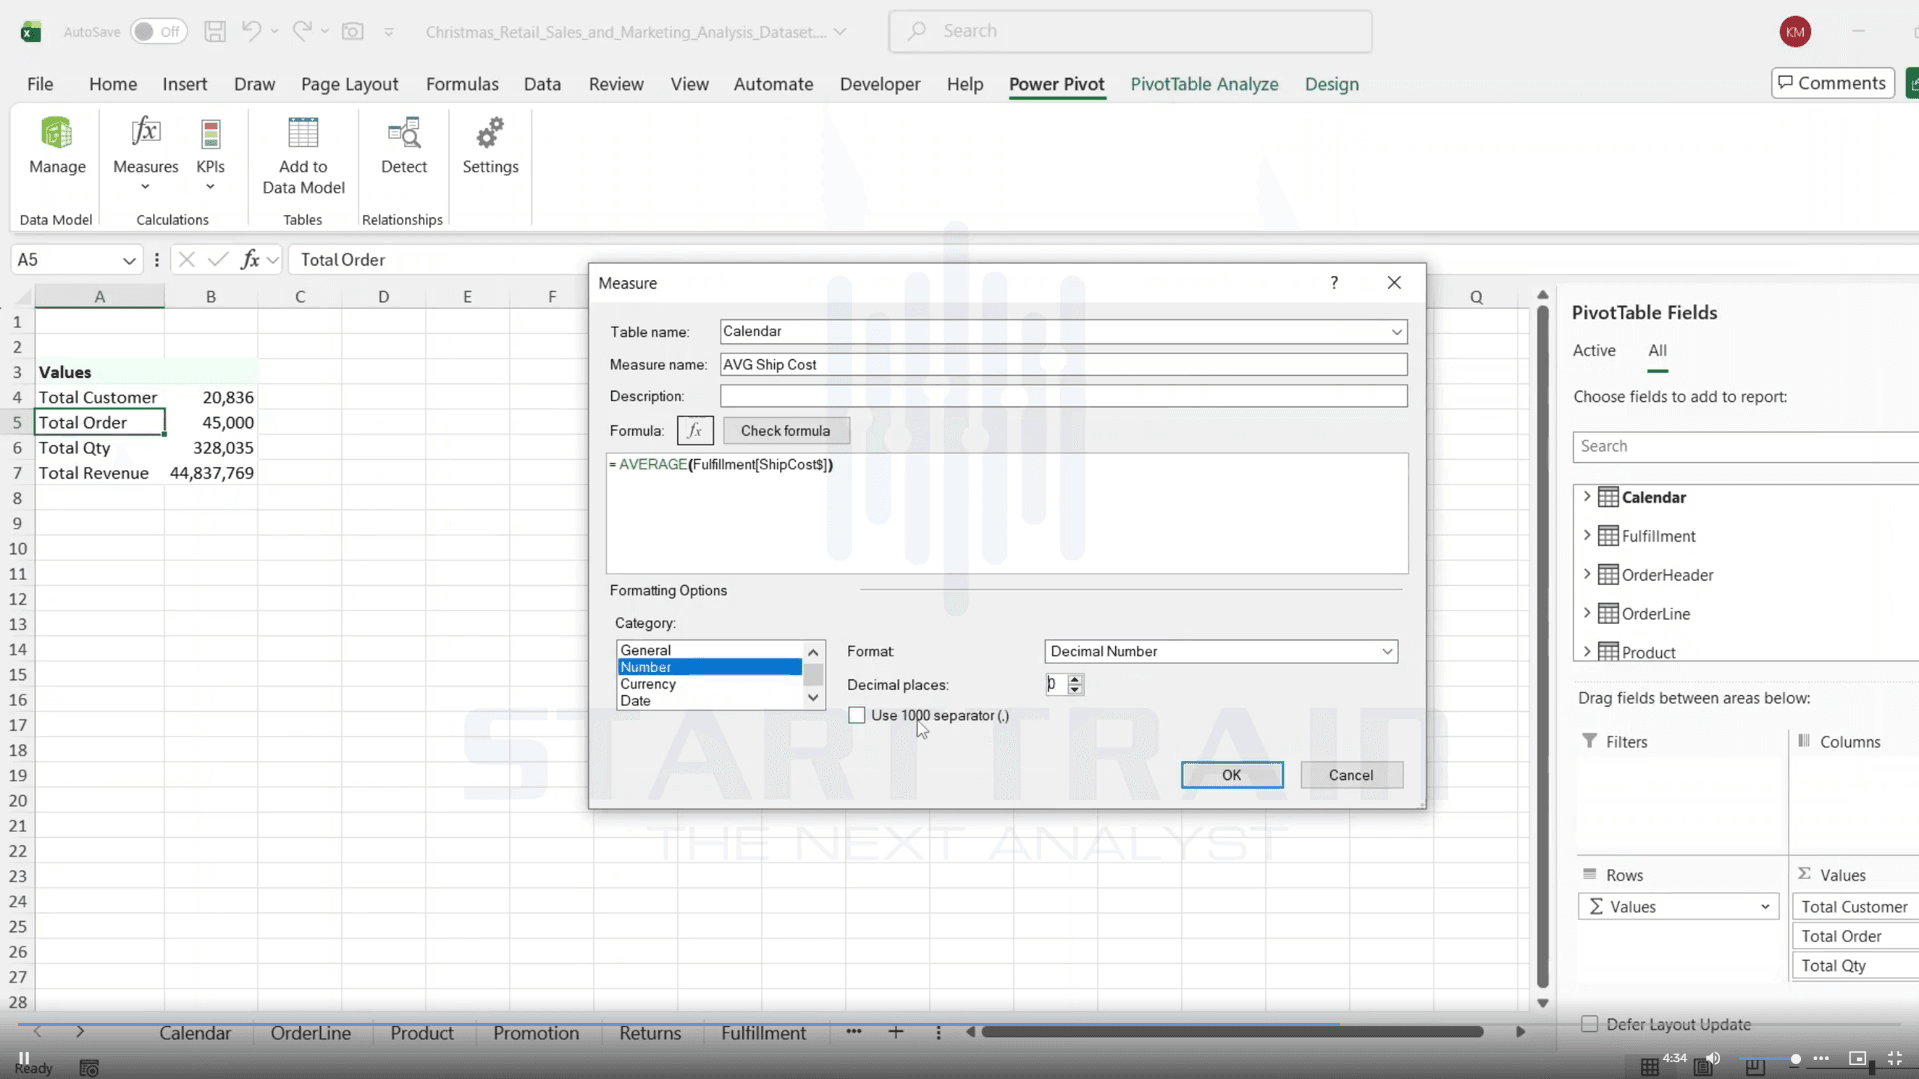This screenshot has width=1919, height=1079.
Task: Select the Fulfillment sheet tab
Action: click(x=763, y=1033)
